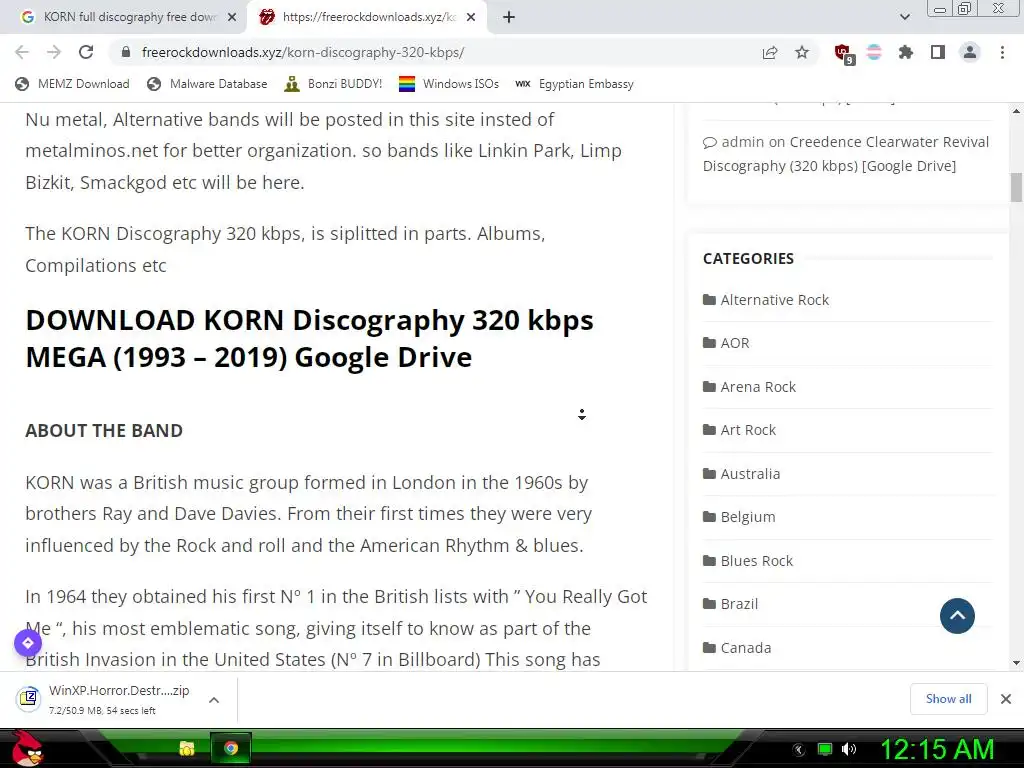This screenshot has height=768, width=1024.
Task: Click Chrome icon in taskbar
Action: point(231,748)
